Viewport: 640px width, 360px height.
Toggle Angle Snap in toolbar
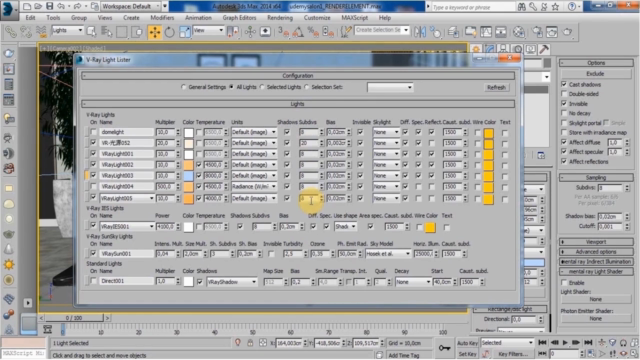pos(298,32)
